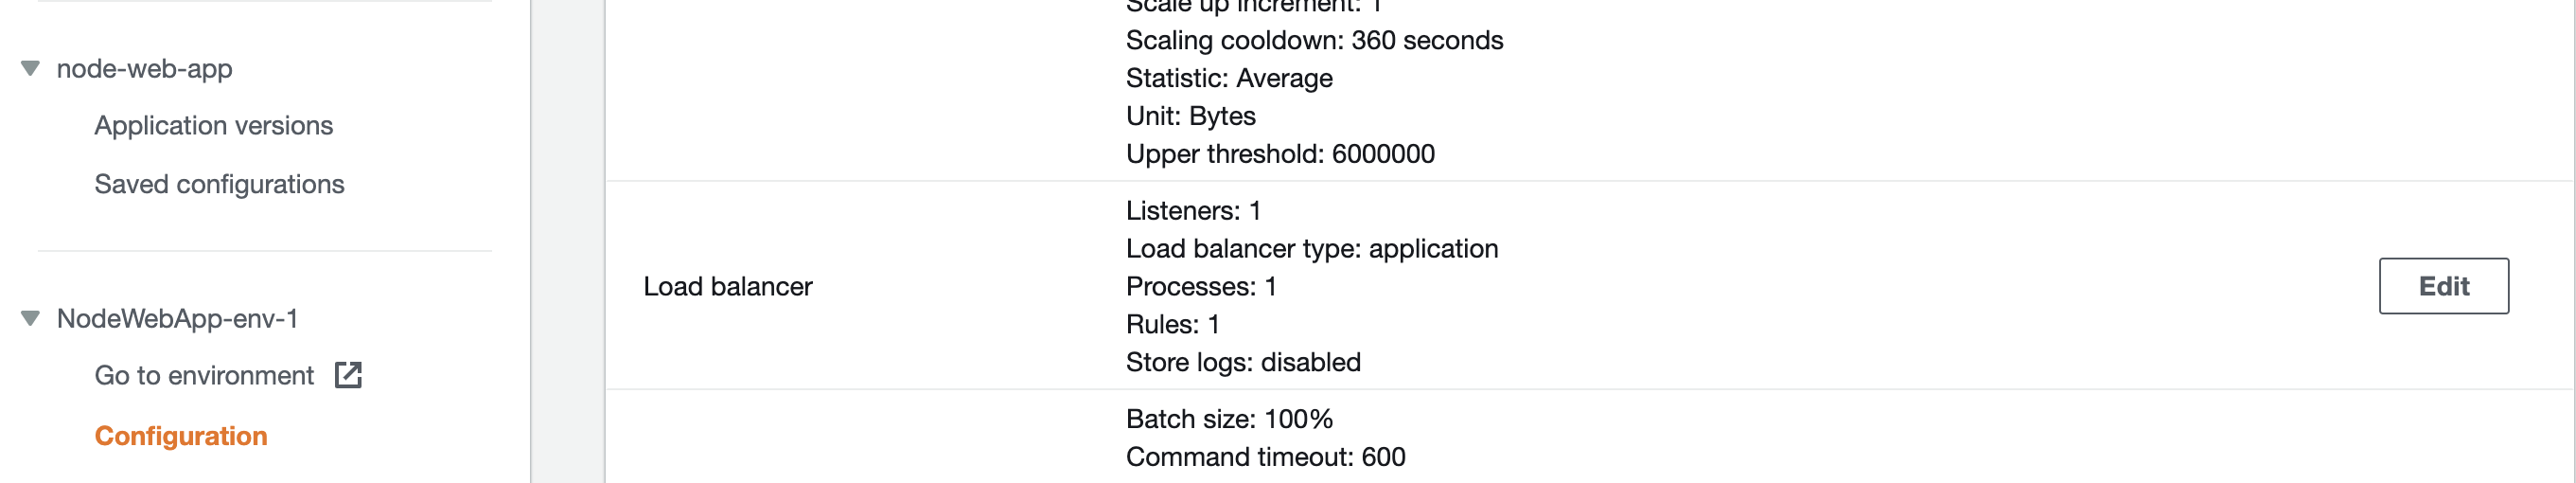Collapse the node-web-app tree arrow
The width and height of the screenshot is (2576, 483).
(x=31, y=69)
